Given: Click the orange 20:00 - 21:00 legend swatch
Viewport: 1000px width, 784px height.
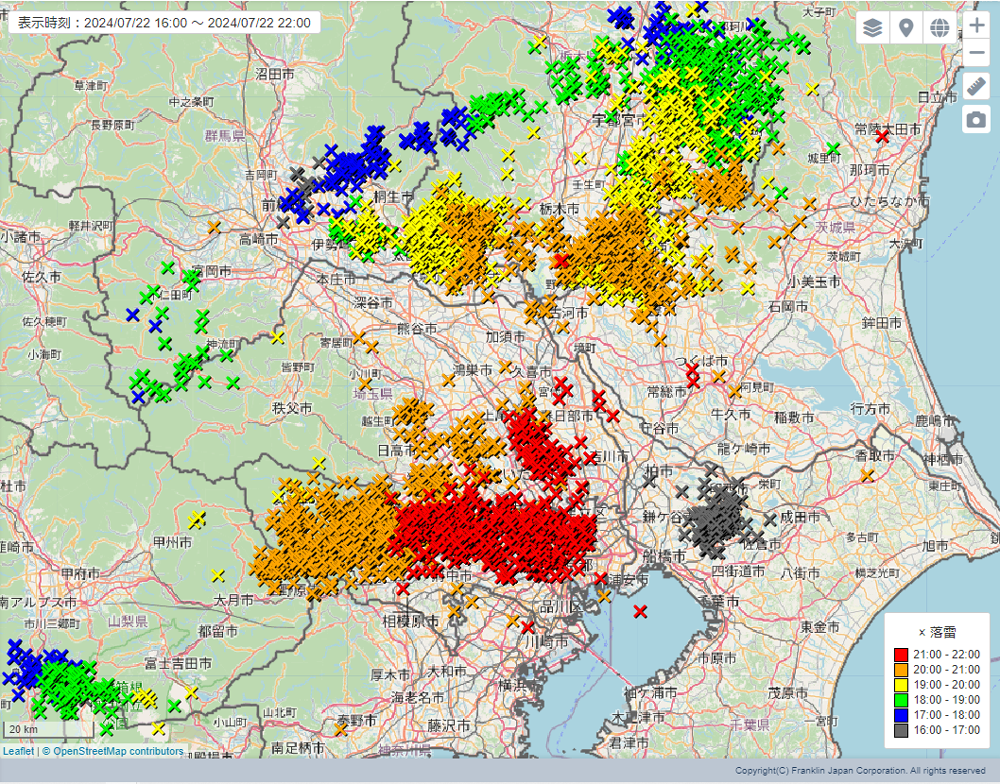Looking at the screenshot, I should click(x=901, y=671).
